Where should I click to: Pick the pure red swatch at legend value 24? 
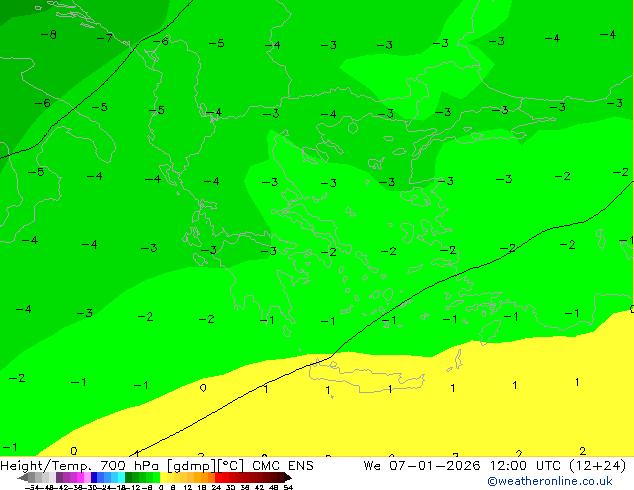click(x=218, y=477)
